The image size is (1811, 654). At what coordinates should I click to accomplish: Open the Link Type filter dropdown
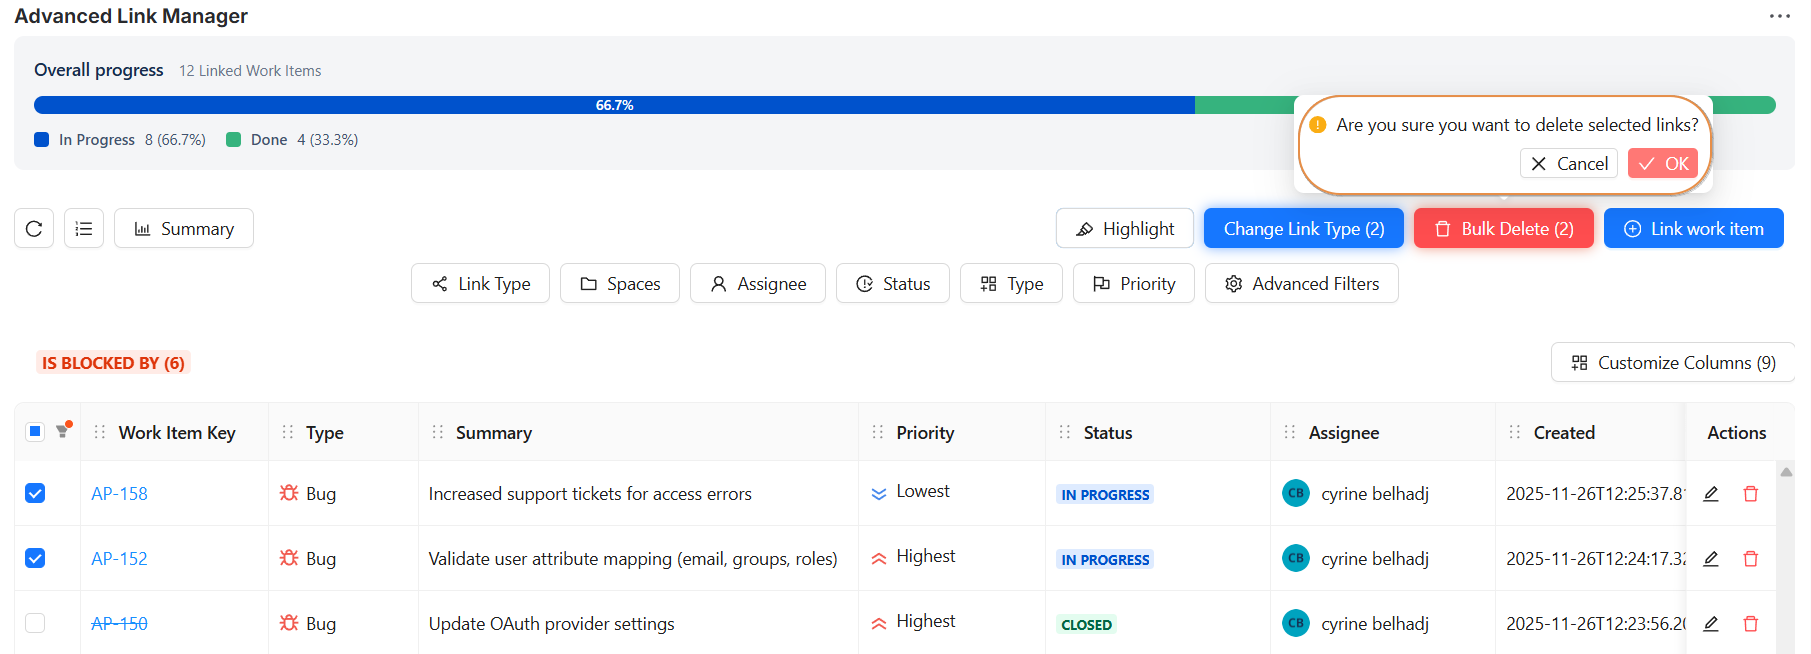pos(480,284)
